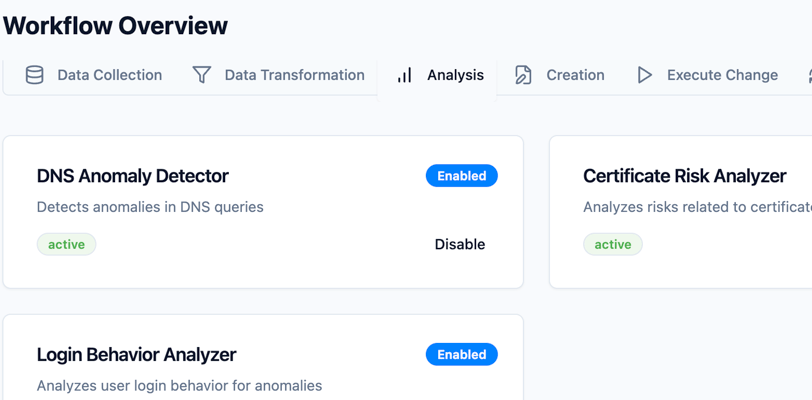Click the active status badge under DNS Anomaly Detector
Screen dimensions: 812x400
pyautogui.click(x=66, y=244)
